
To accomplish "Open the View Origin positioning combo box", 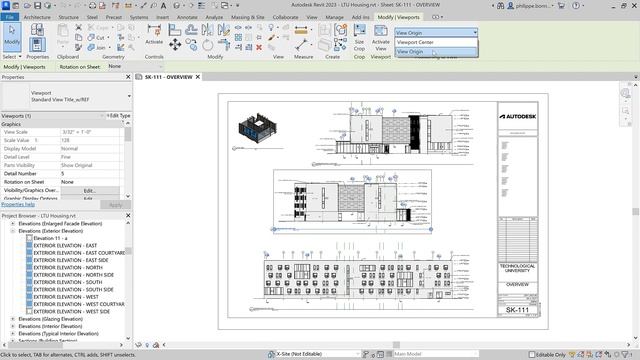I will (436, 33).
